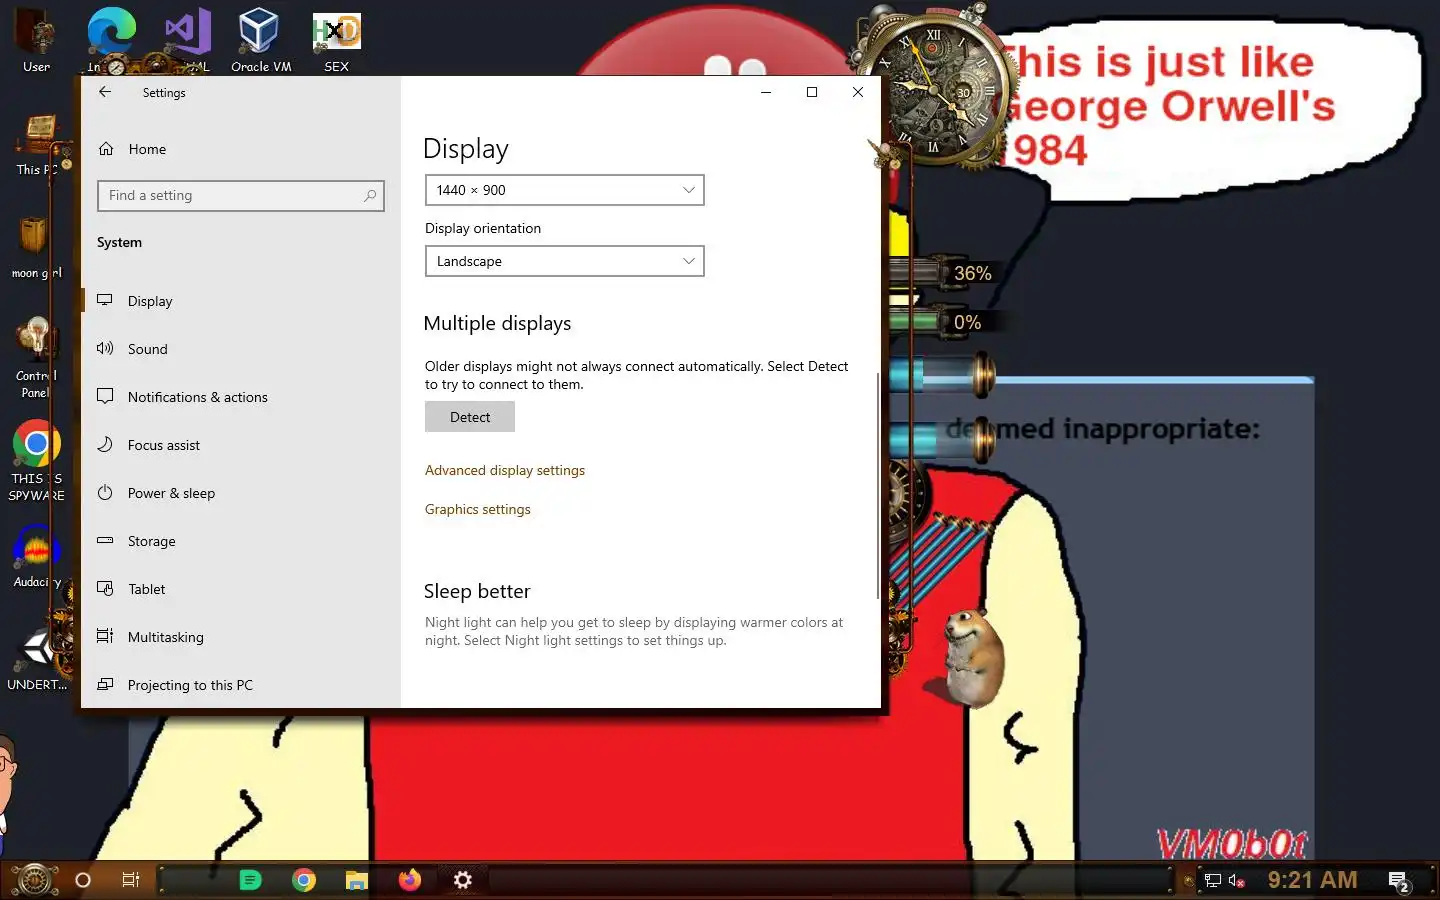Click the Detect button
This screenshot has width=1440, height=900.
tap(470, 417)
